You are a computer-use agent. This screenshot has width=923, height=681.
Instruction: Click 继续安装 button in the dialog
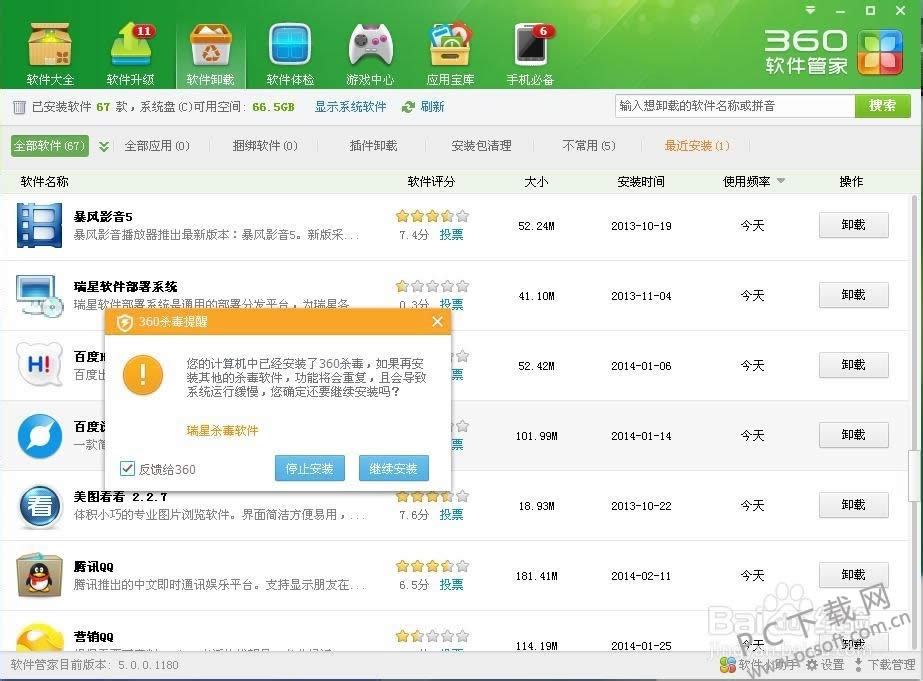pos(394,469)
